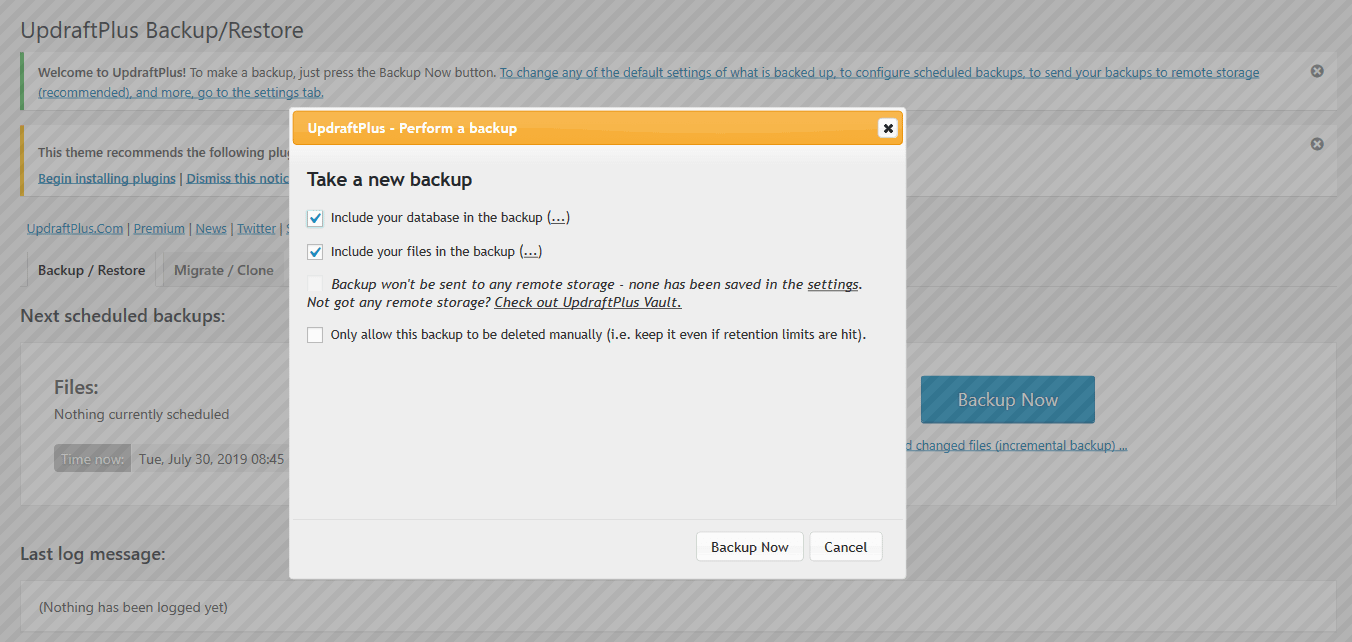This screenshot has height=642, width=1352.
Task: Select the Backup / Restore tab
Action: pos(91,270)
